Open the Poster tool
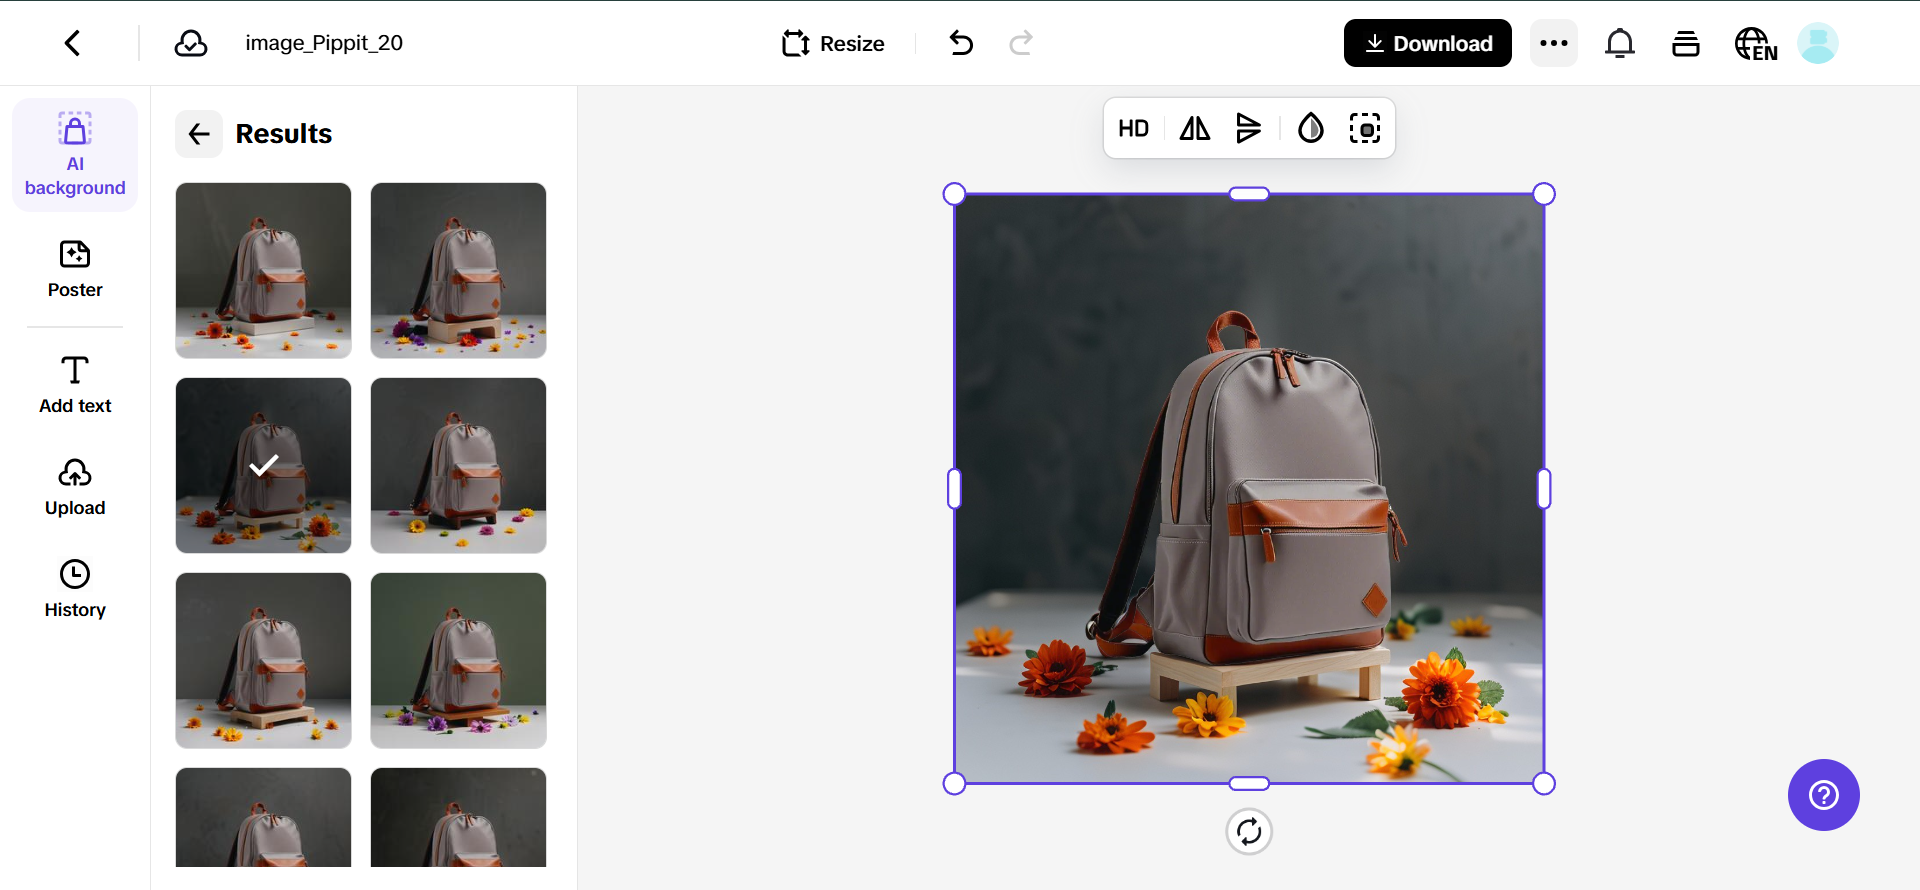The height and width of the screenshot is (890, 1920). 75,269
